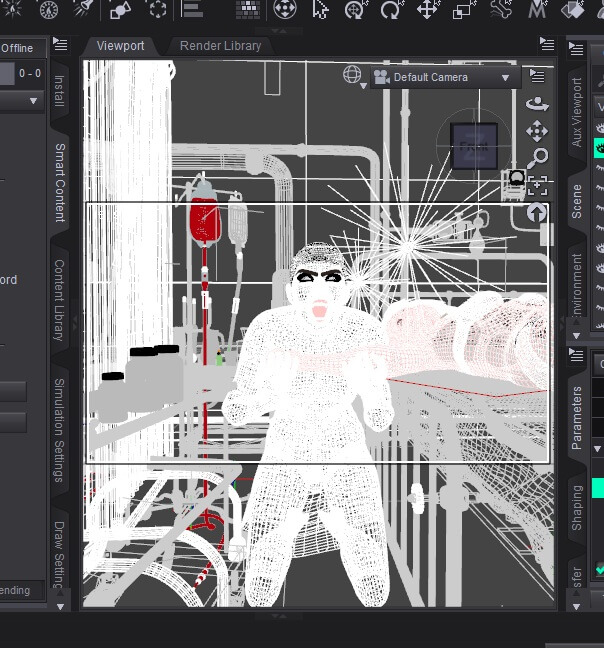Choose the Translate tool with four arrows
This screenshot has height=661, width=604.
coord(427,9)
